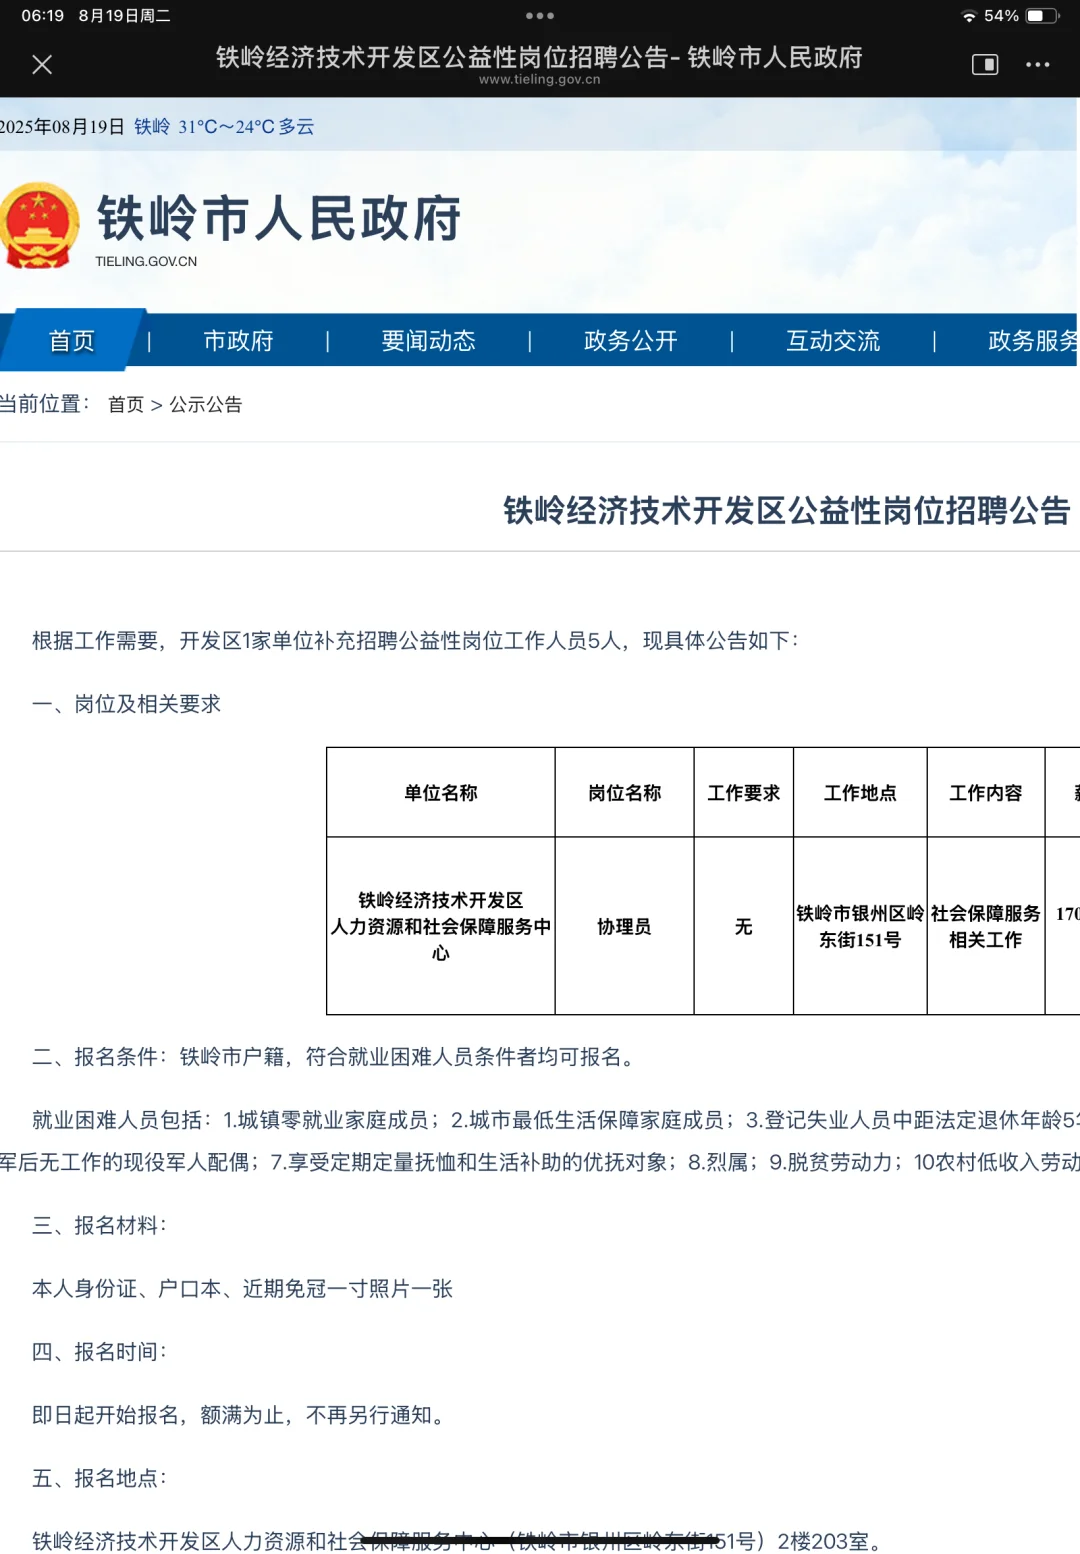1080x1554 pixels.
Task: Click the 即日起开始报名 line
Action: (x=240, y=1415)
